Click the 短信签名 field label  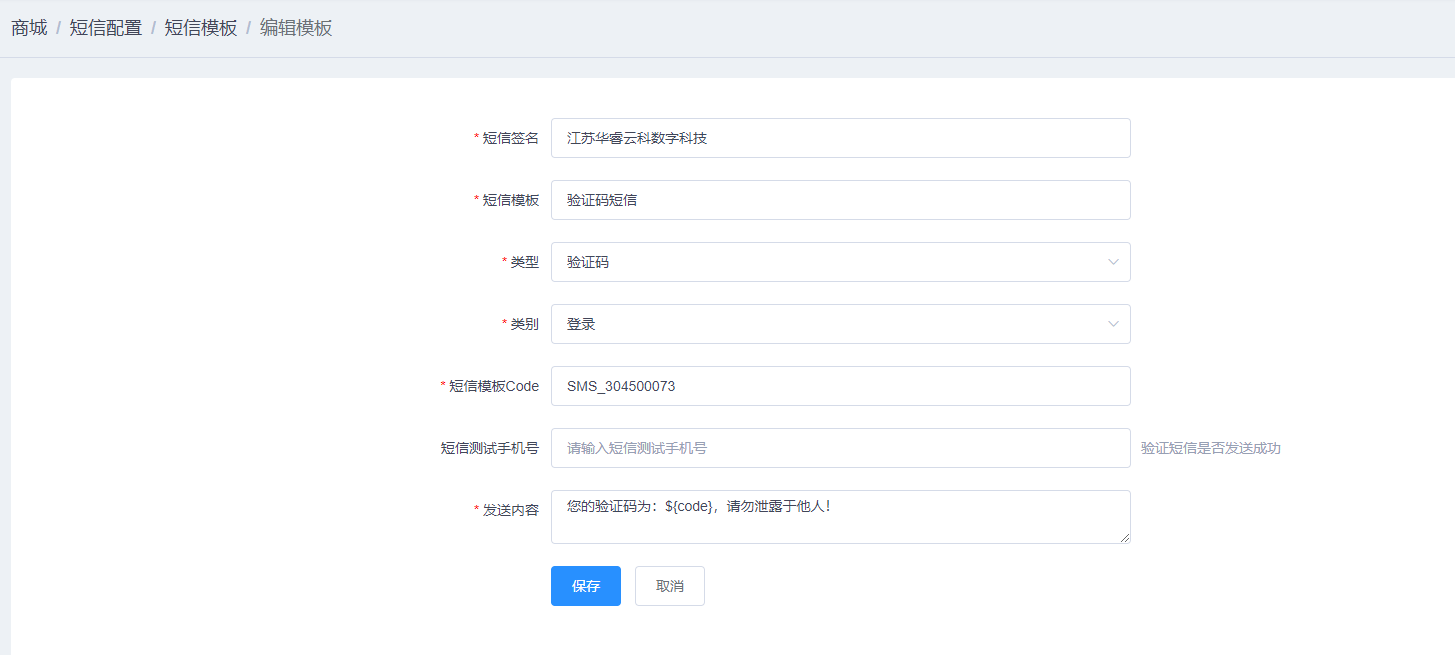(510, 138)
